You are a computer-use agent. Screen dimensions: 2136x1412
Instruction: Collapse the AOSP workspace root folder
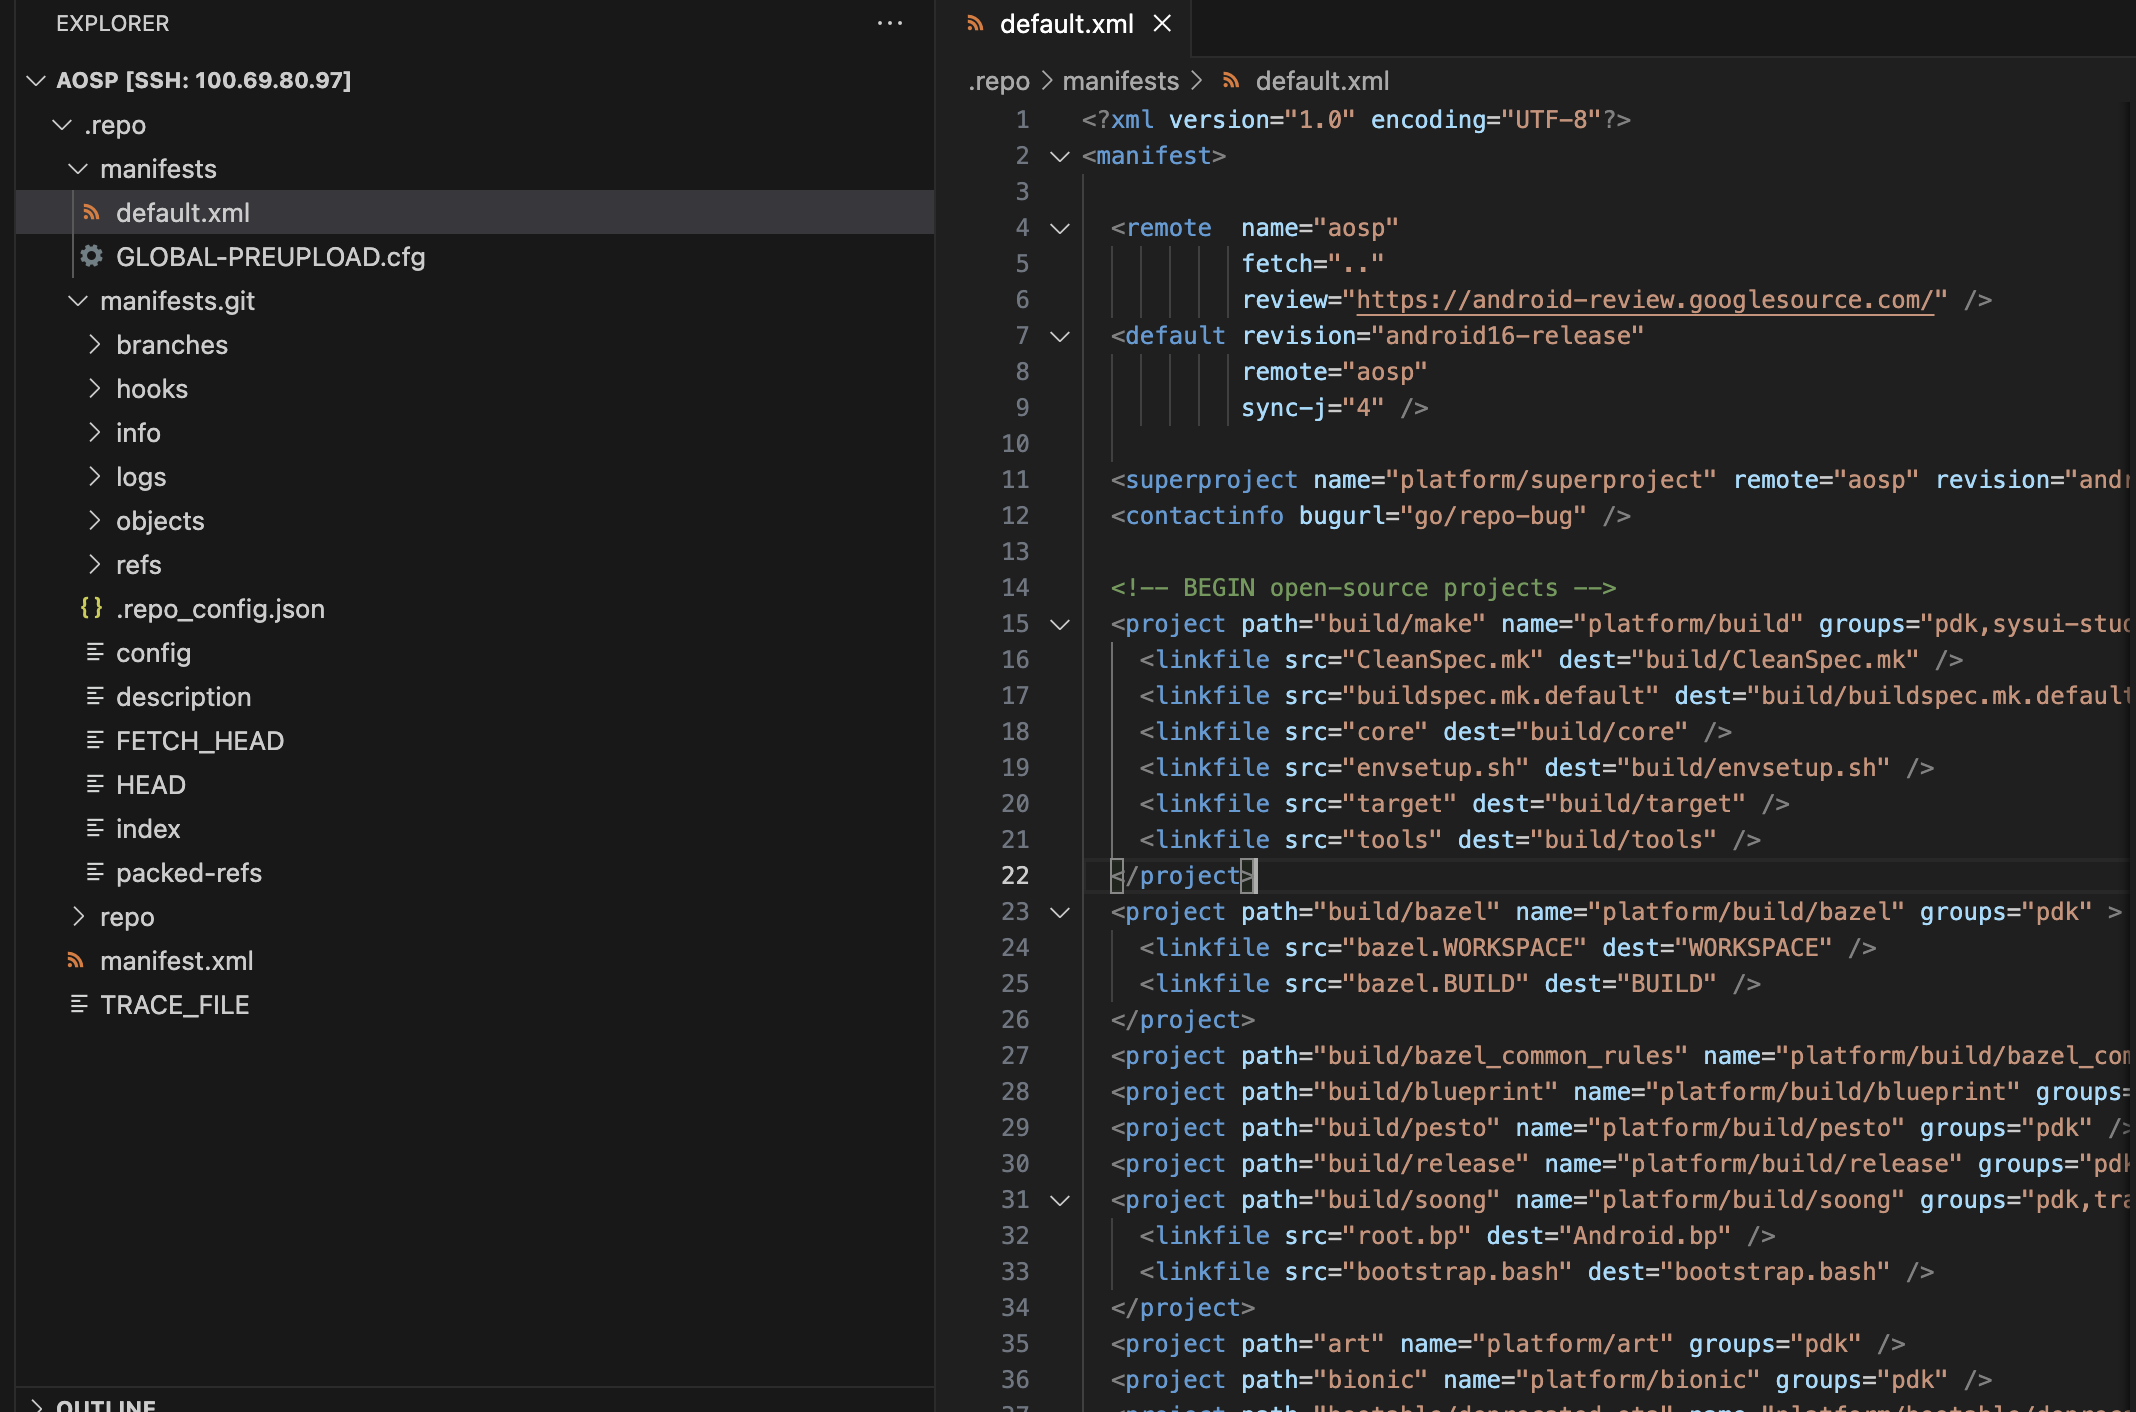tap(37, 80)
